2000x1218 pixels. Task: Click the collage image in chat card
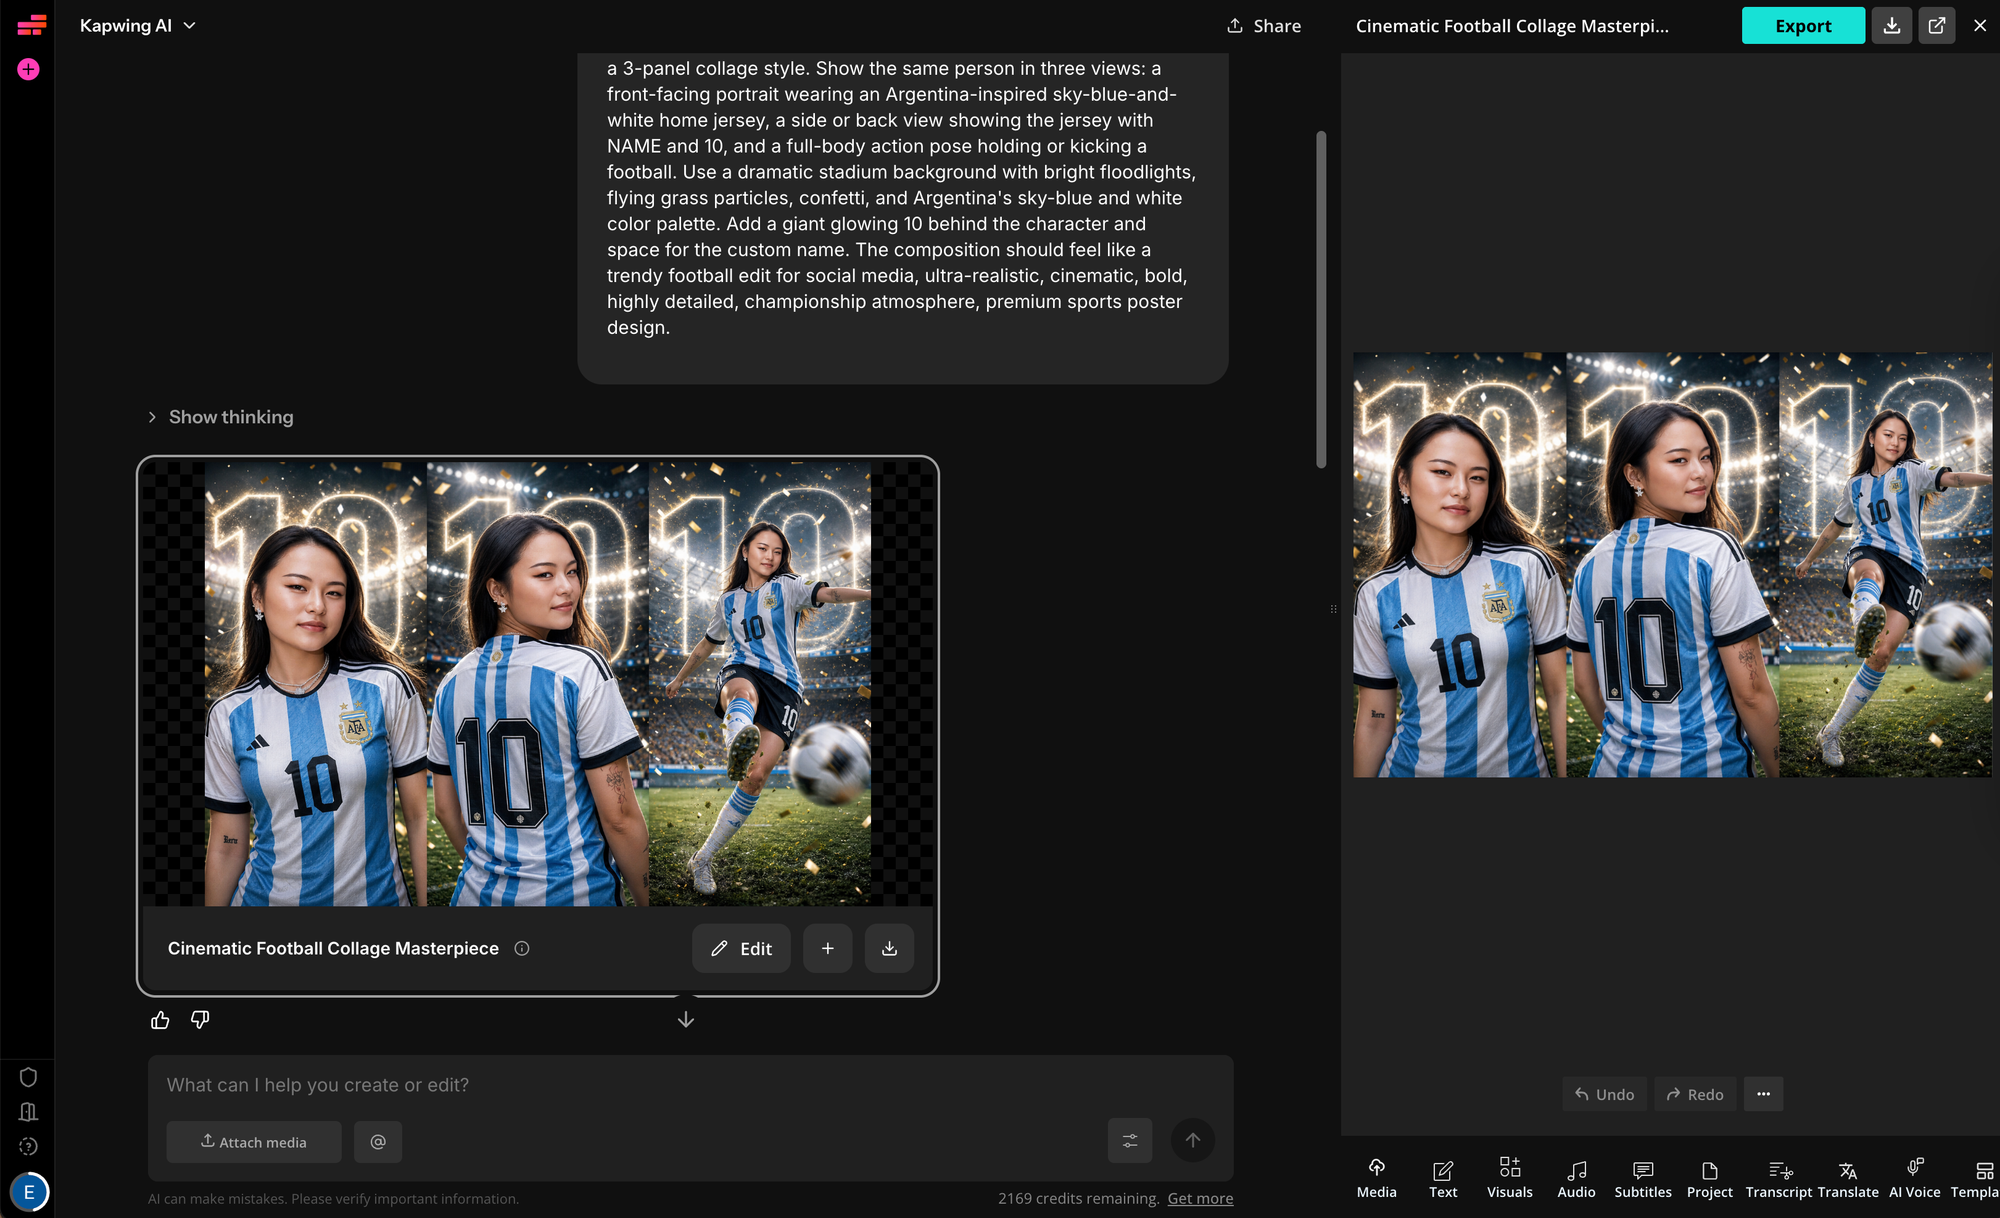(x=538, y=684)
